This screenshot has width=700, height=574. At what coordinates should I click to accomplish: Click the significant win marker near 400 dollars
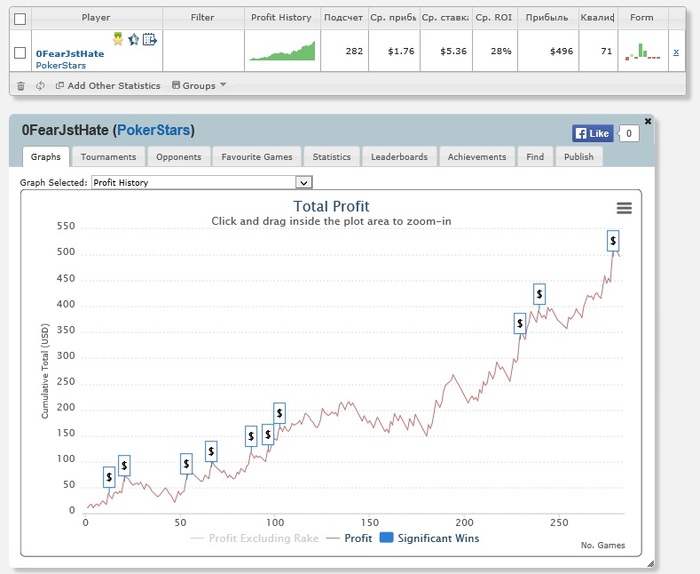pos(539,294)
